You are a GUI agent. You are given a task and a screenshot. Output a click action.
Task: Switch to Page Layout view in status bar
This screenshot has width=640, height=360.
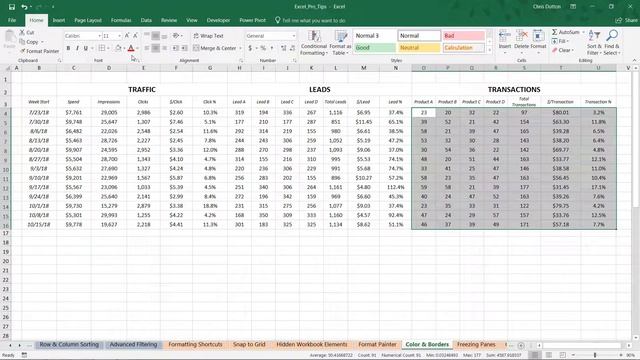point(549,355)
